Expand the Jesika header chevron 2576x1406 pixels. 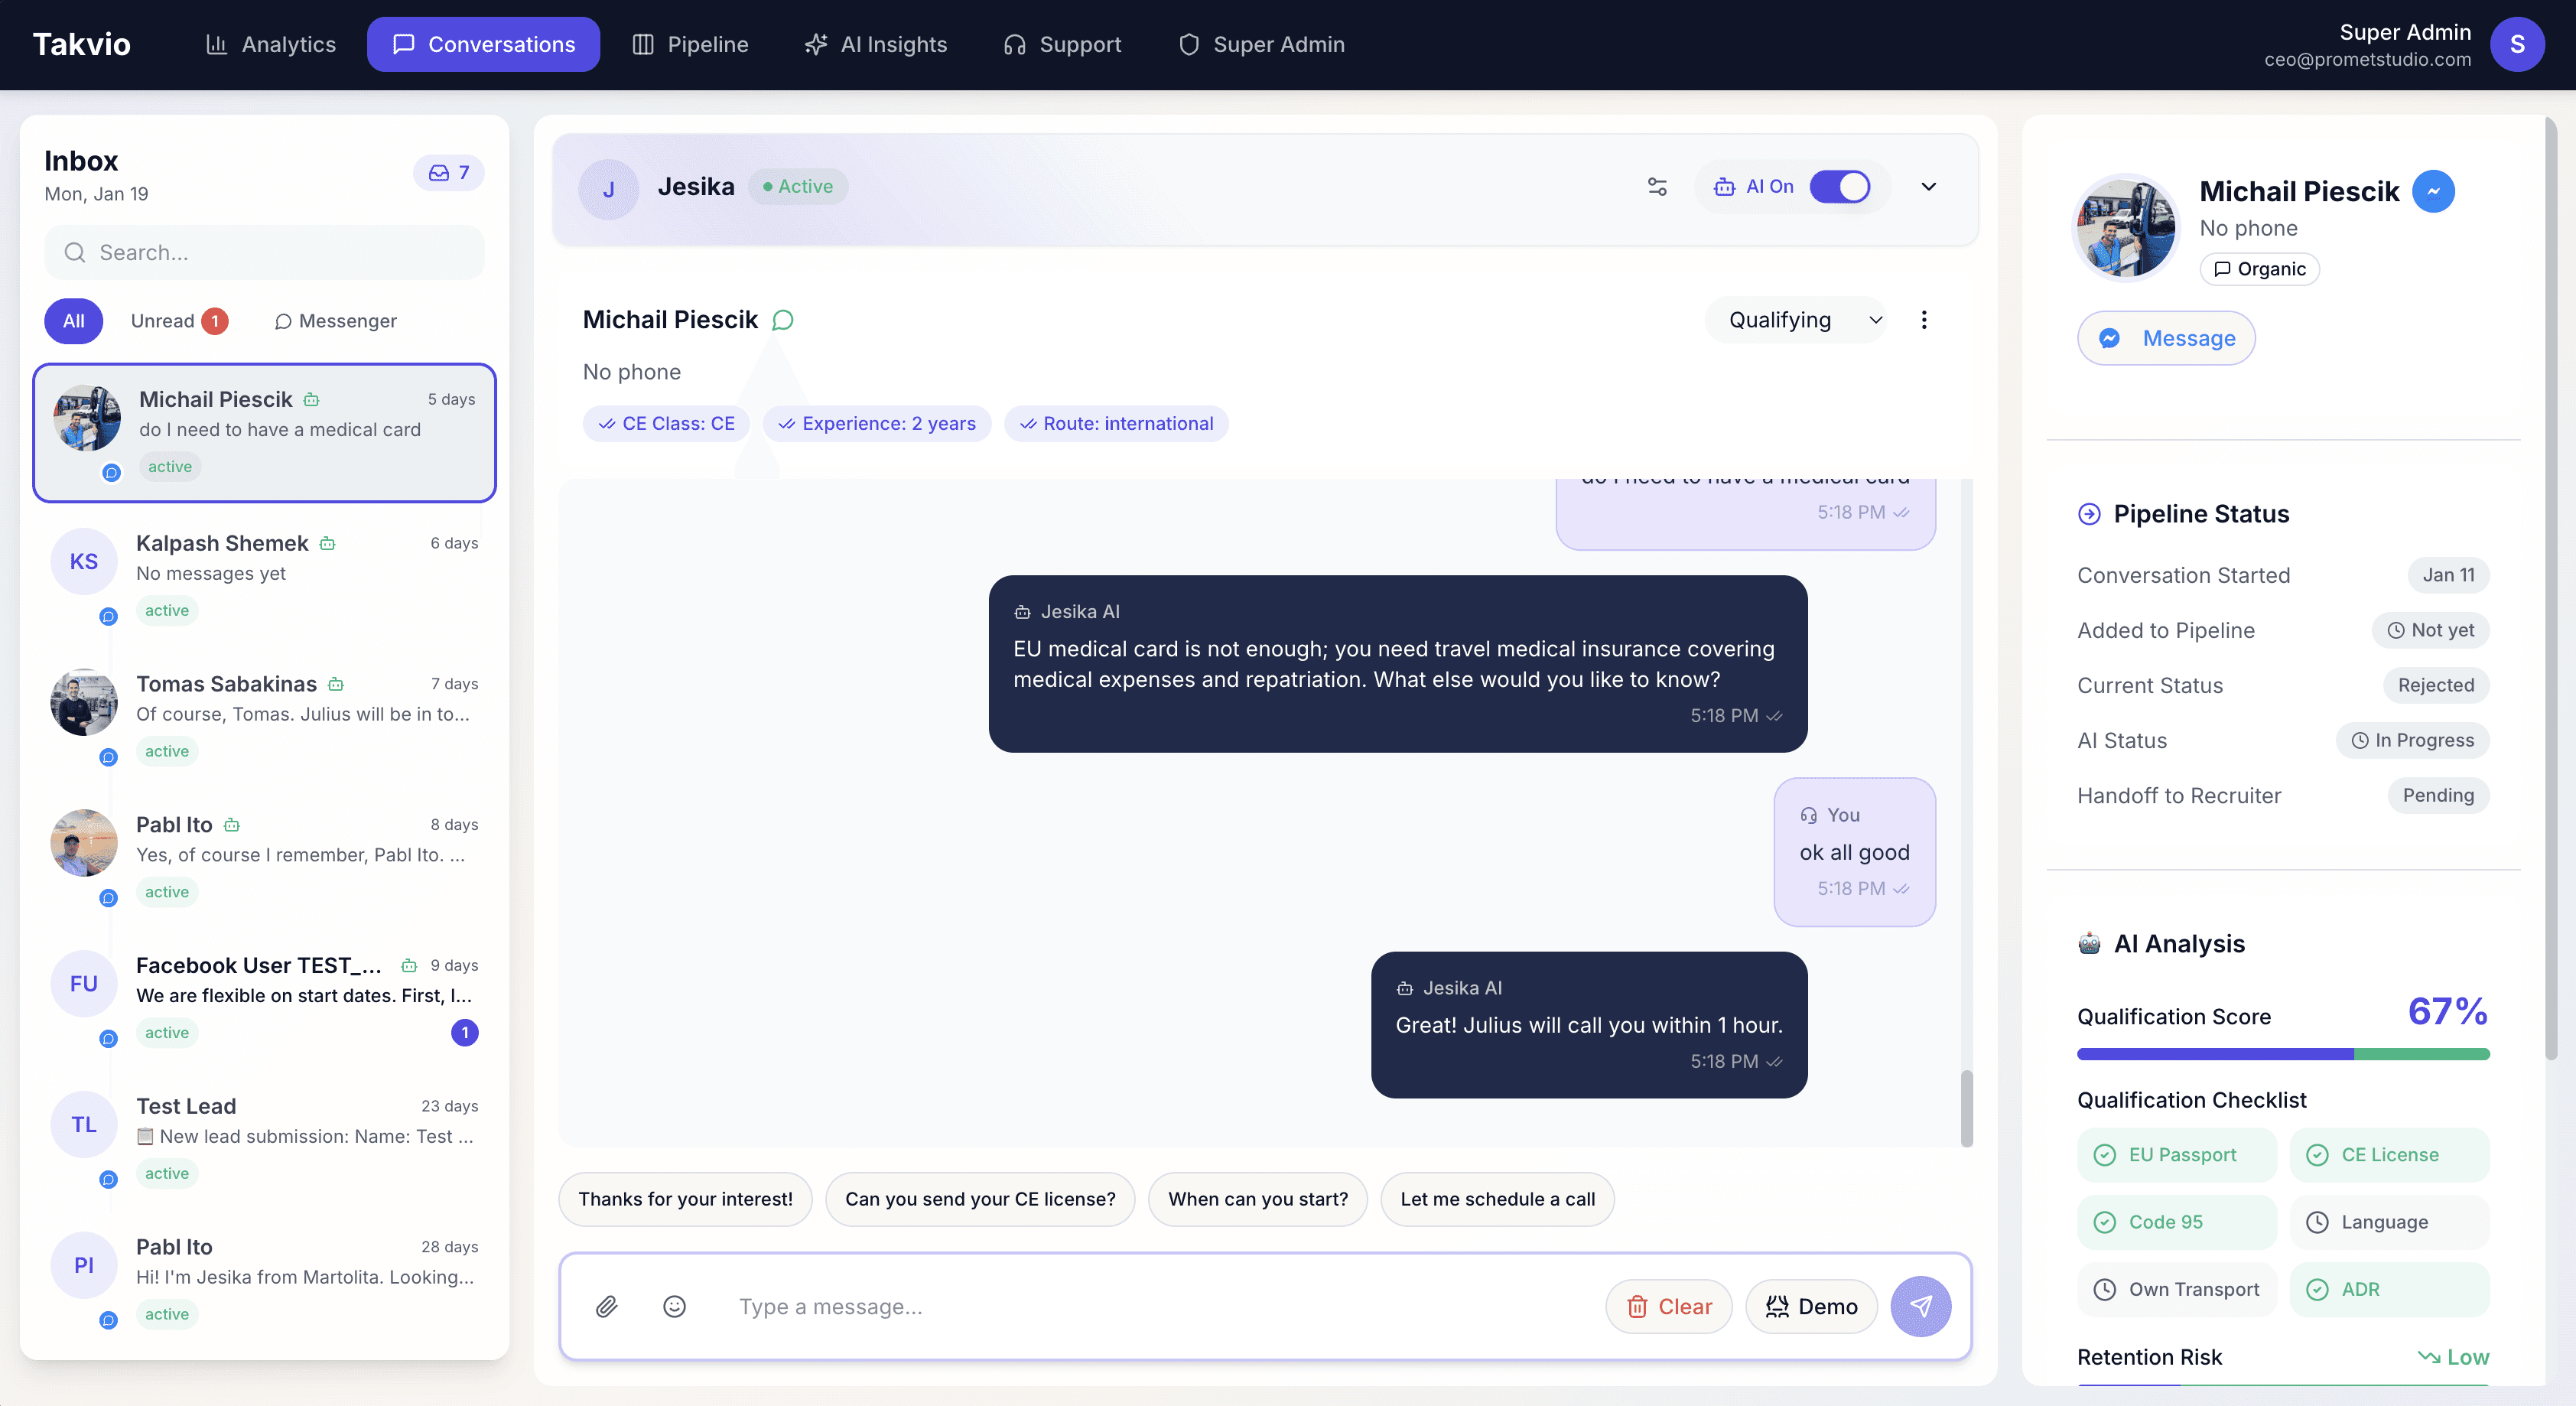[1929, 186]
